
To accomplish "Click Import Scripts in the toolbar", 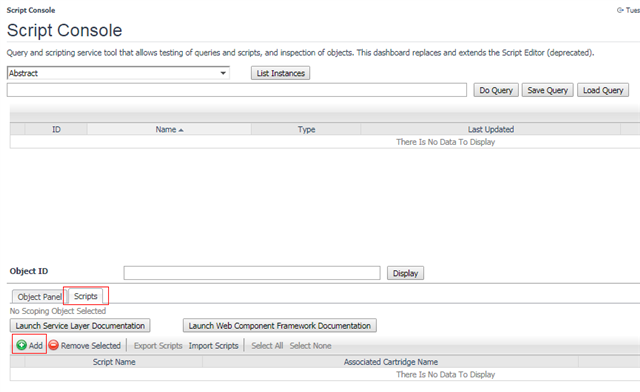I will click(x=213, y=345).
